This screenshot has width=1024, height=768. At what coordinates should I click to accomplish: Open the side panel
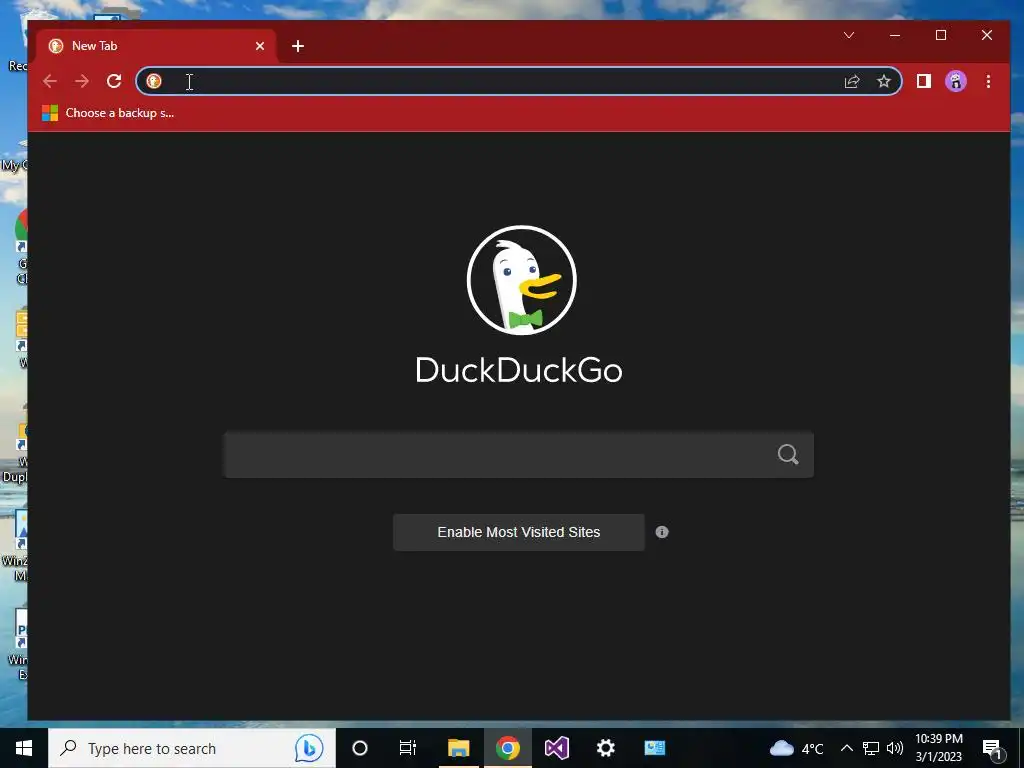923,81
